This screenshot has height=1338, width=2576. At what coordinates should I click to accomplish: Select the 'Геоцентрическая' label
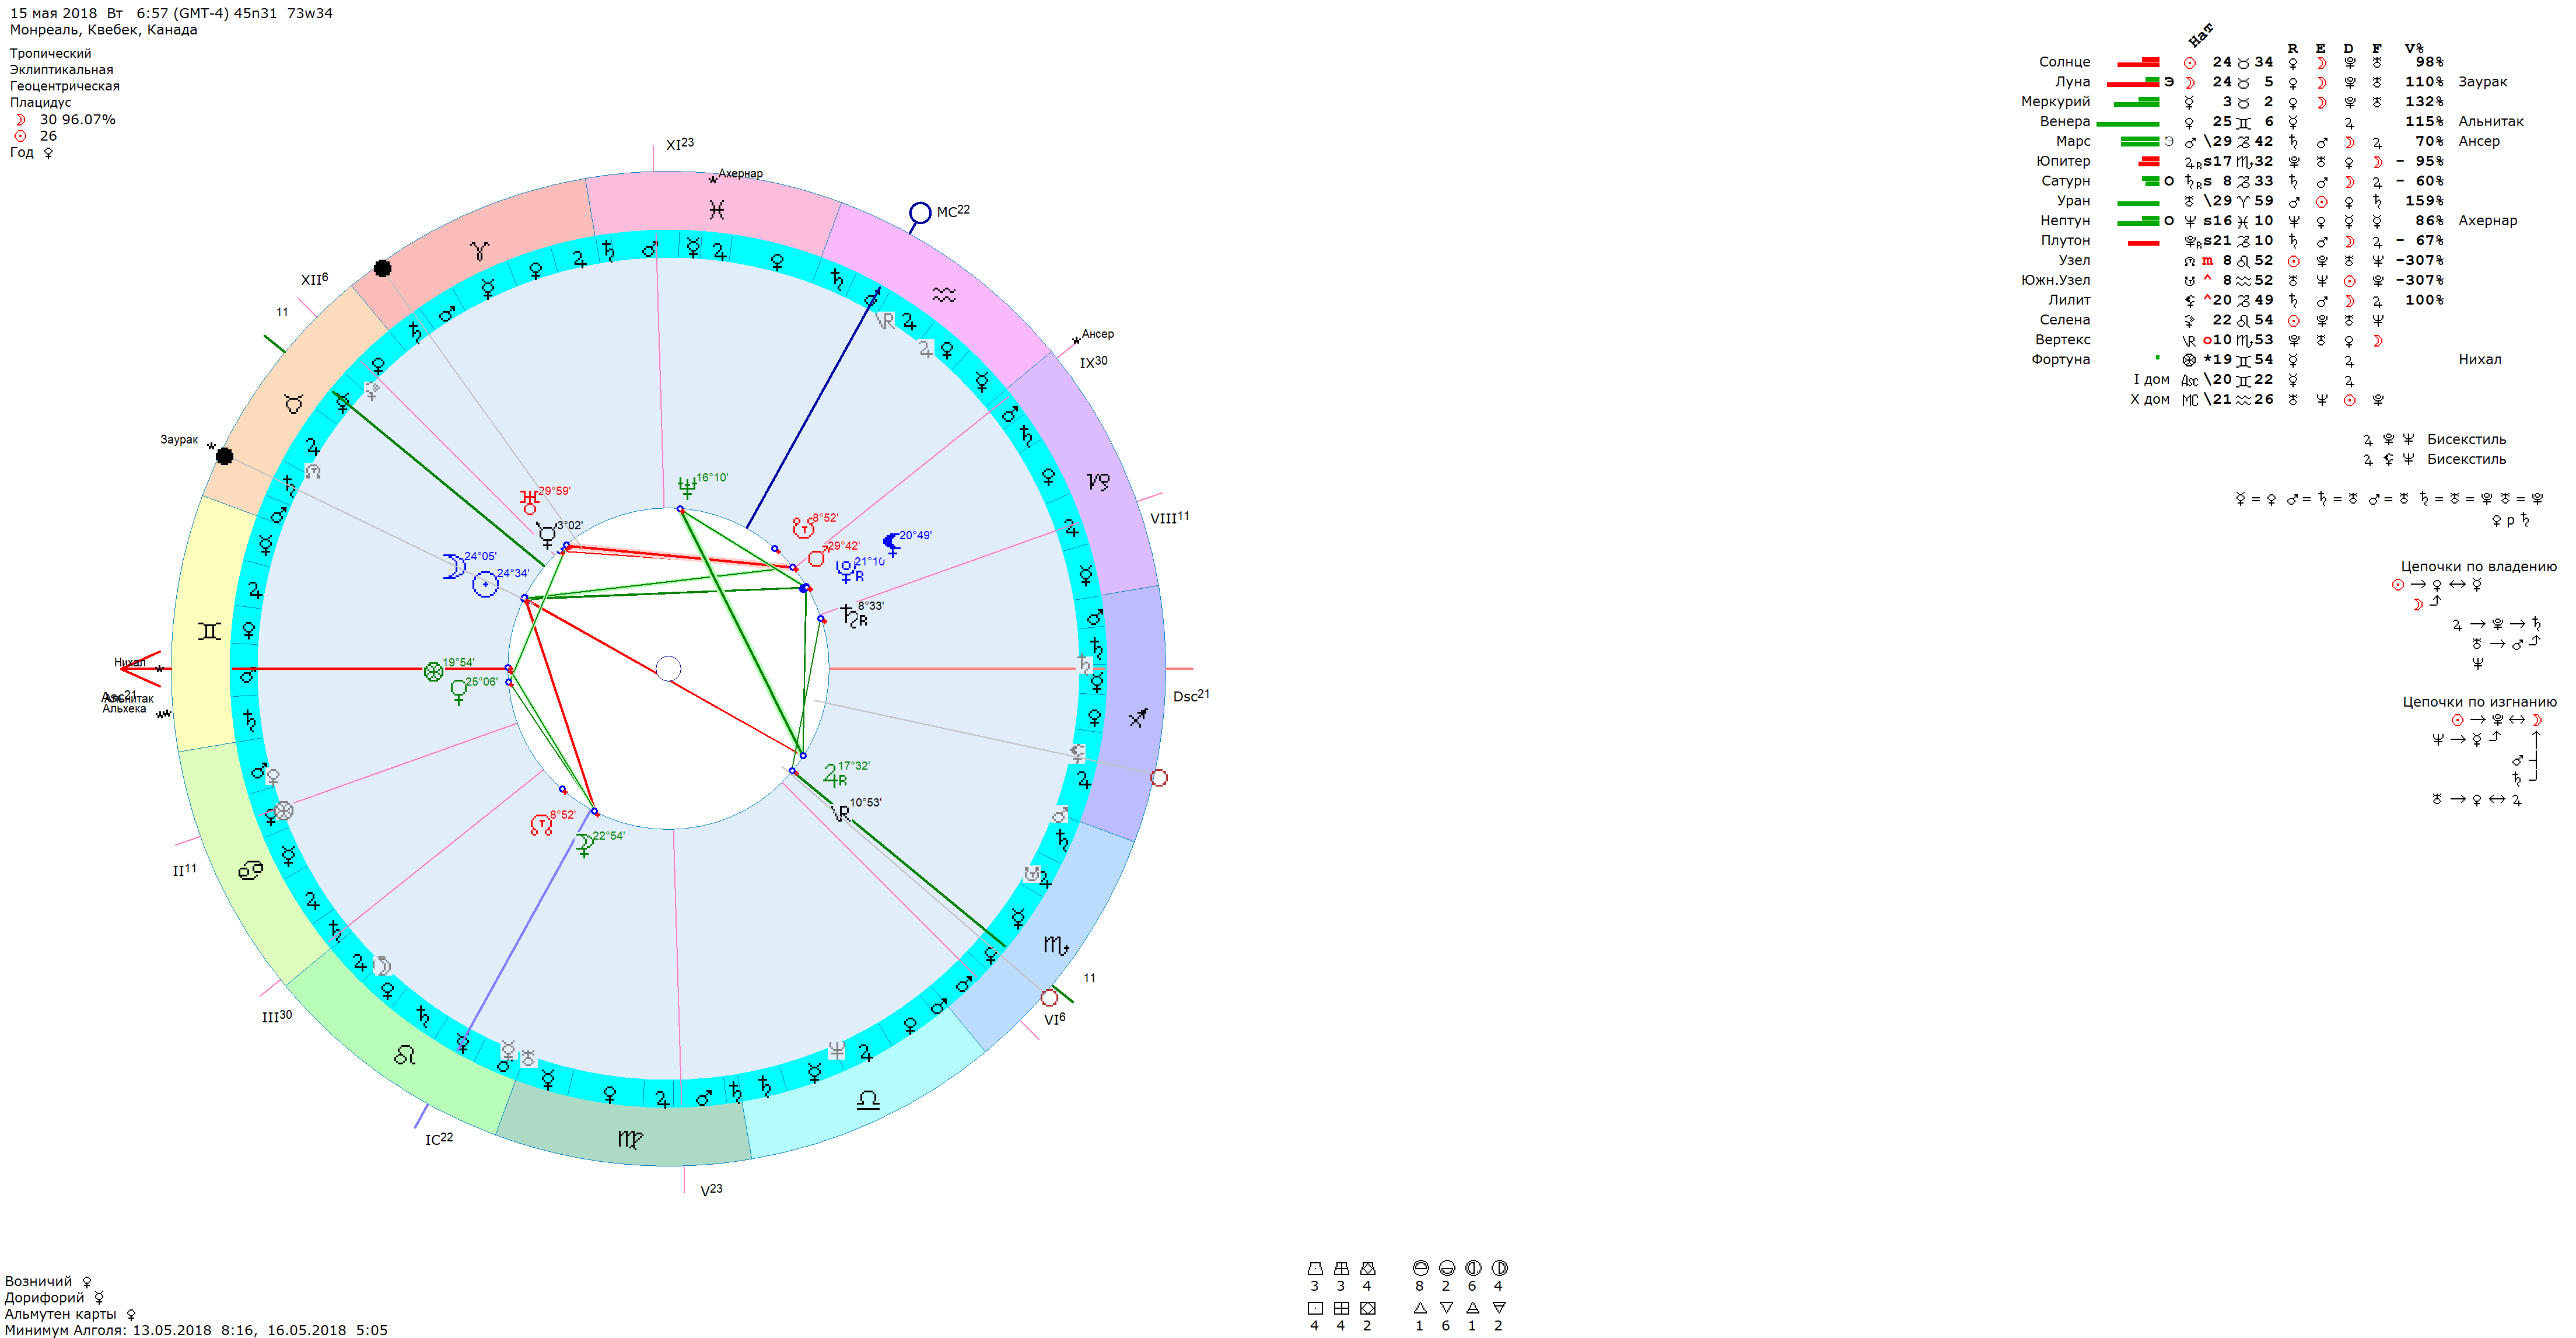point(65,86)
